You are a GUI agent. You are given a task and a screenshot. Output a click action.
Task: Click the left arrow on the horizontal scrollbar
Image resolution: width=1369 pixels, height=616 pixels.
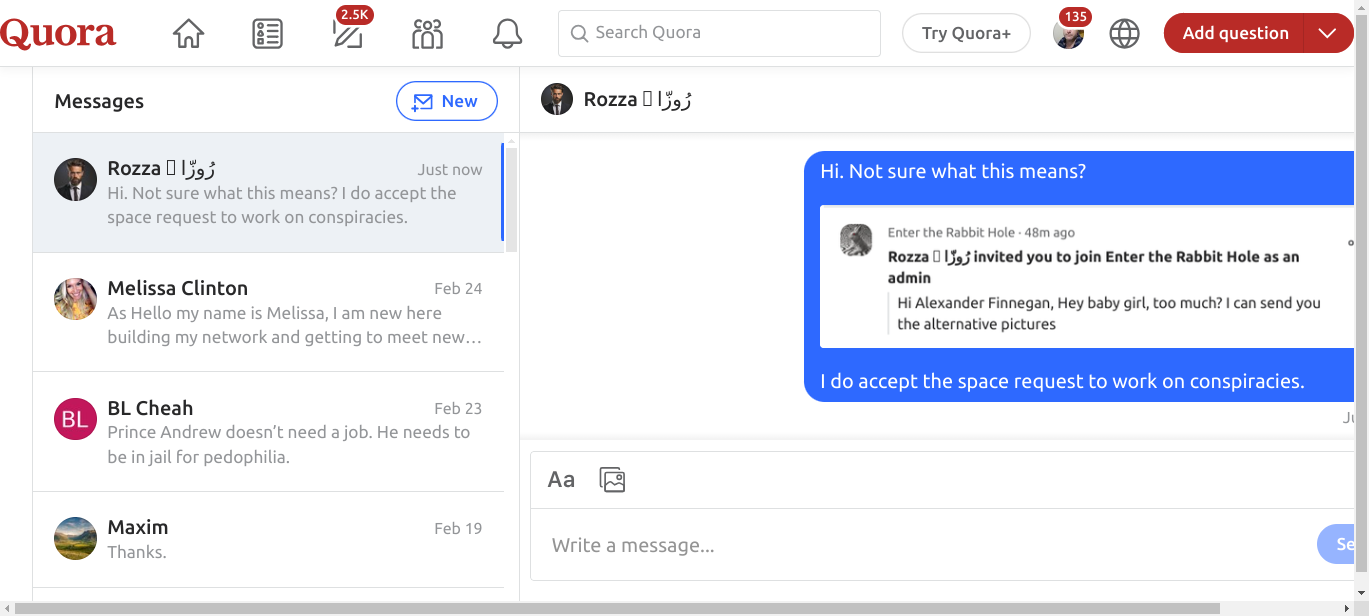pyautogui.click(x=7, y=608)
